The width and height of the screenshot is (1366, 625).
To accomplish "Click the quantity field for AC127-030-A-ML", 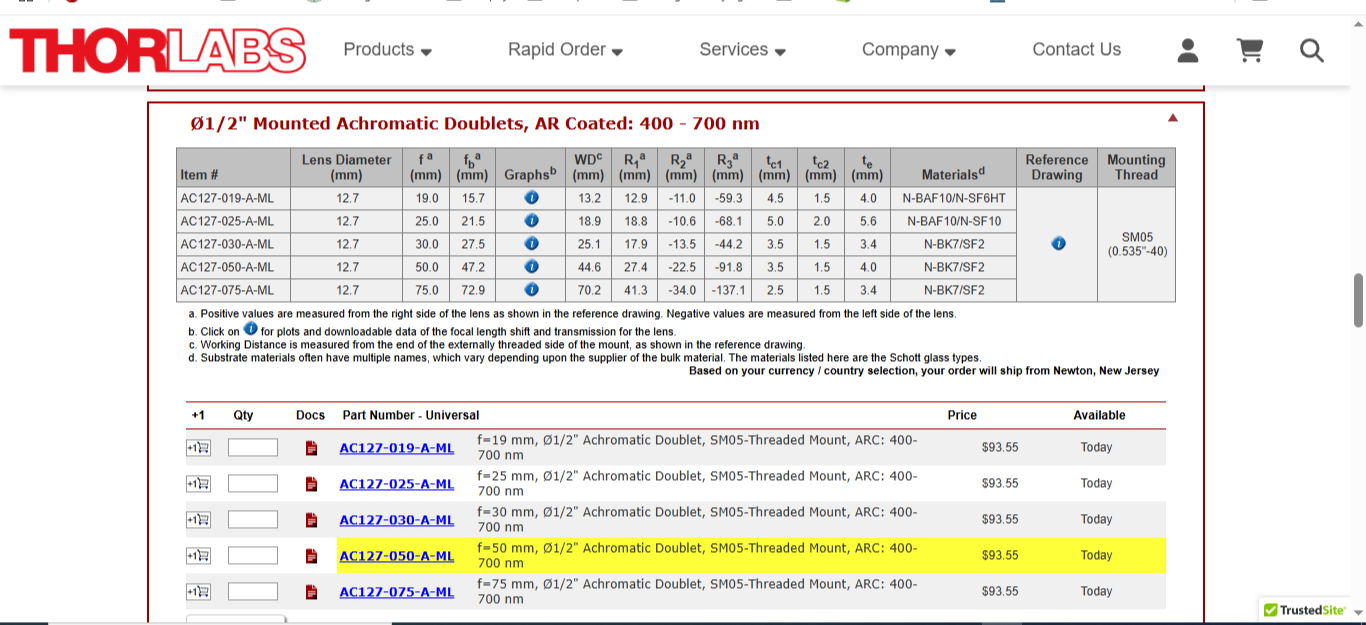I will coord(253,520).
